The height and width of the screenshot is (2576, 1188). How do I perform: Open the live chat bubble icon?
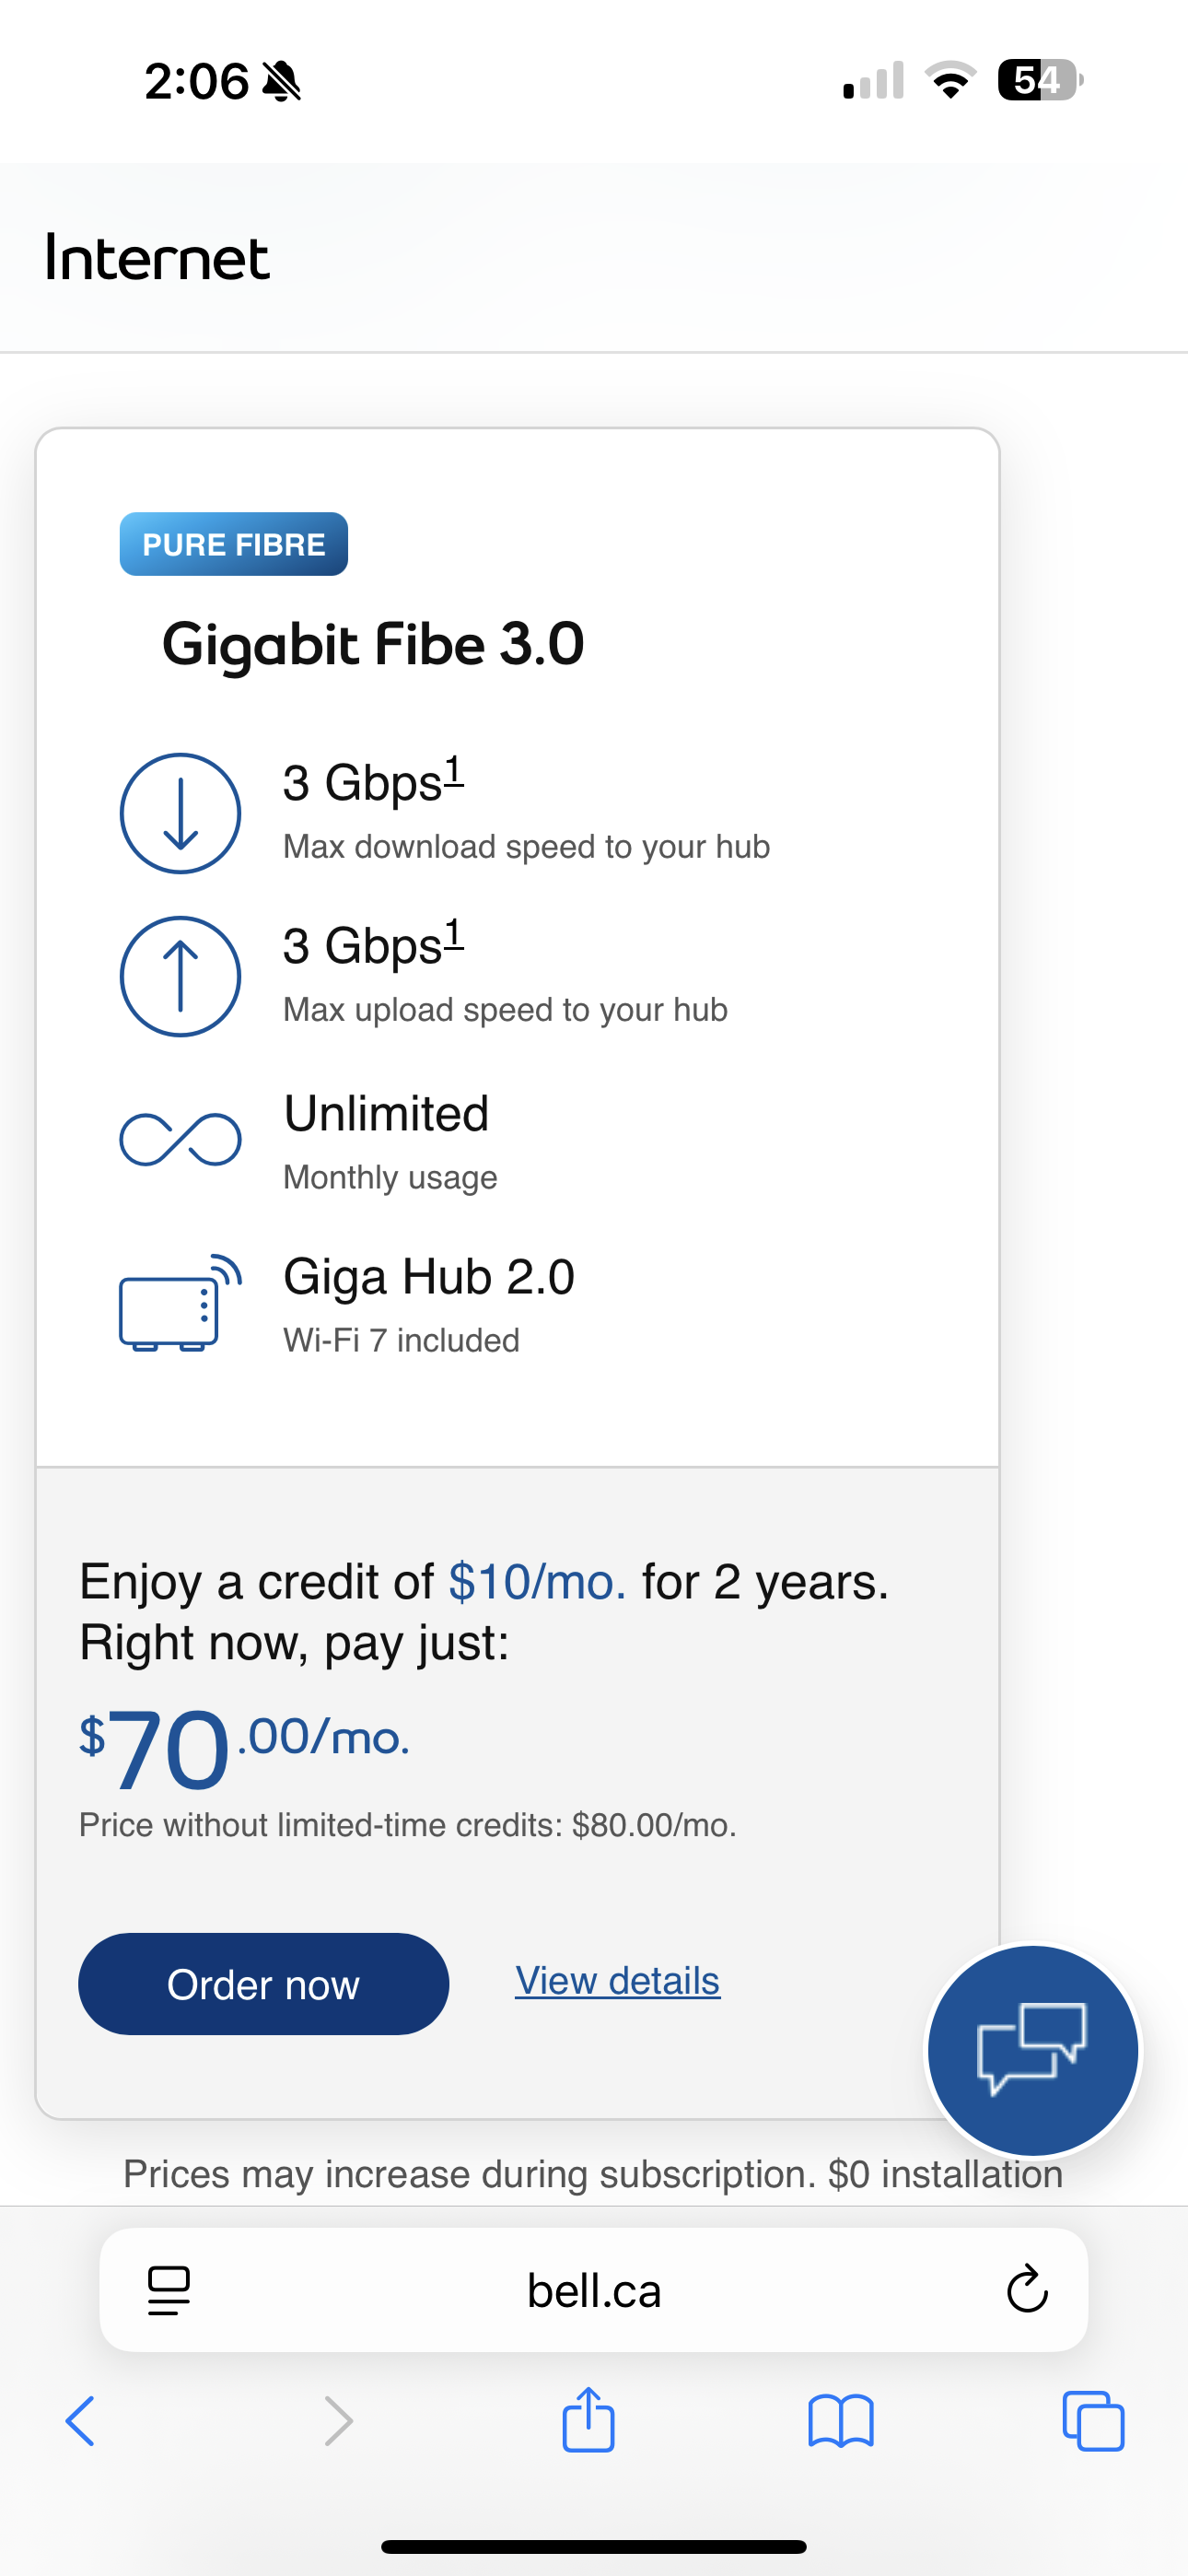pos(1033,2050)
